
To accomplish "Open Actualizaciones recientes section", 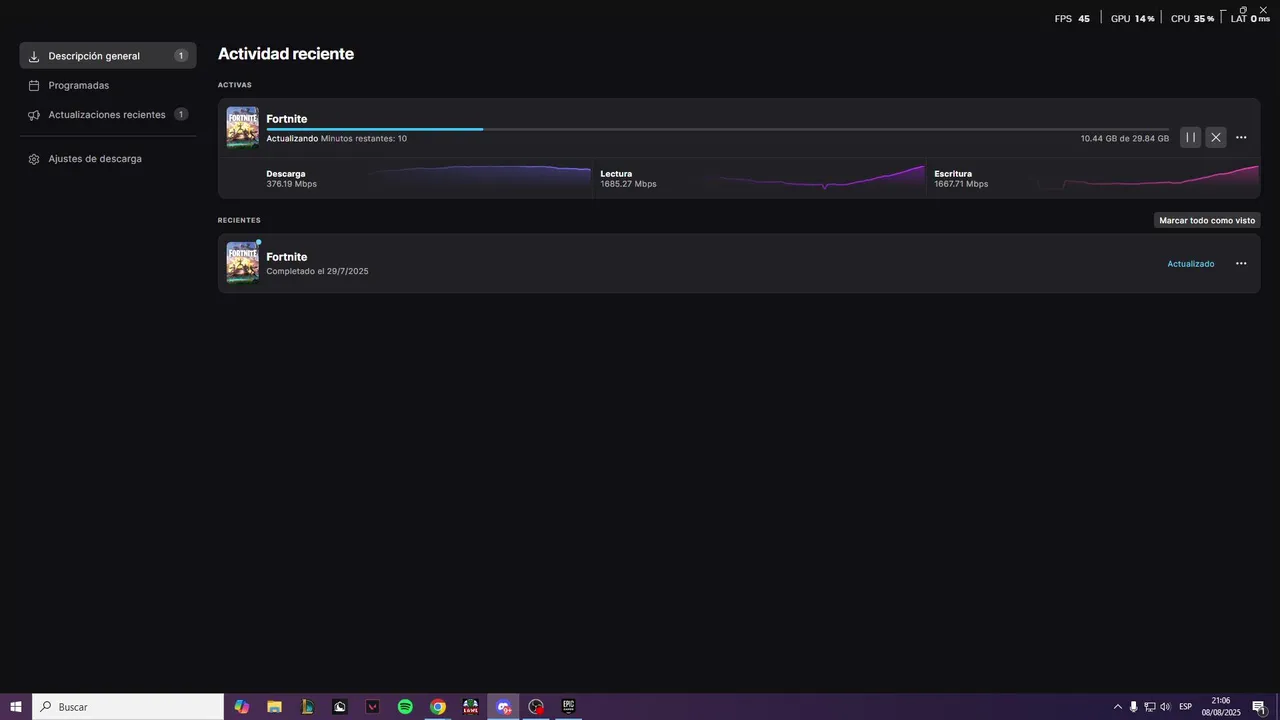I will pos(108,115).
